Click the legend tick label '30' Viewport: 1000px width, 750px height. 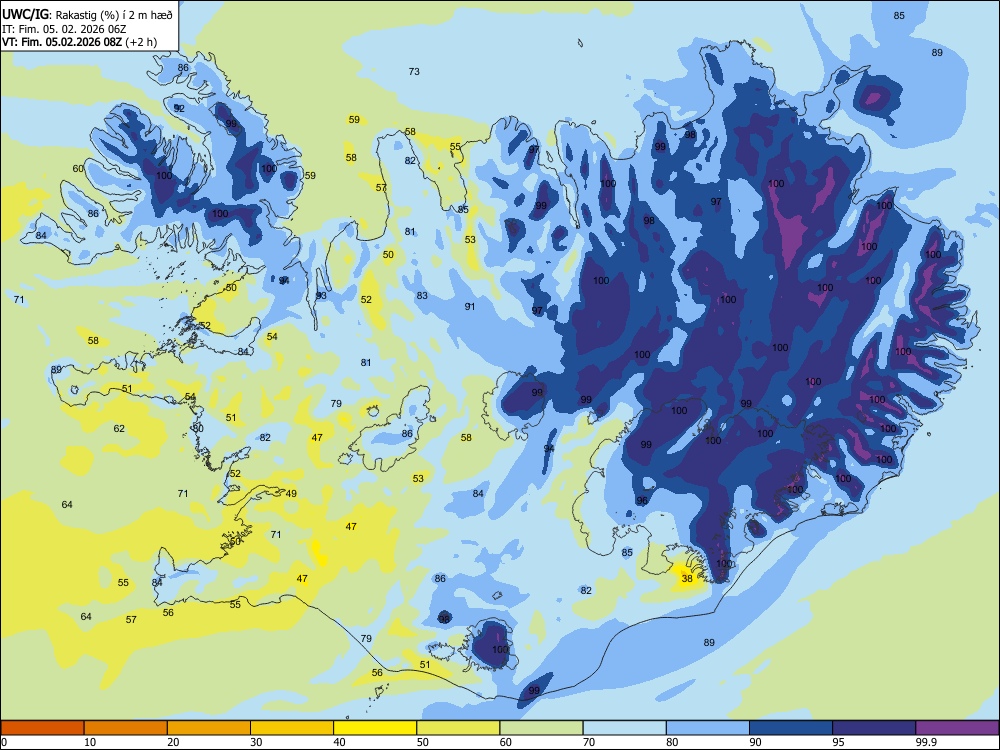(256, 742)
